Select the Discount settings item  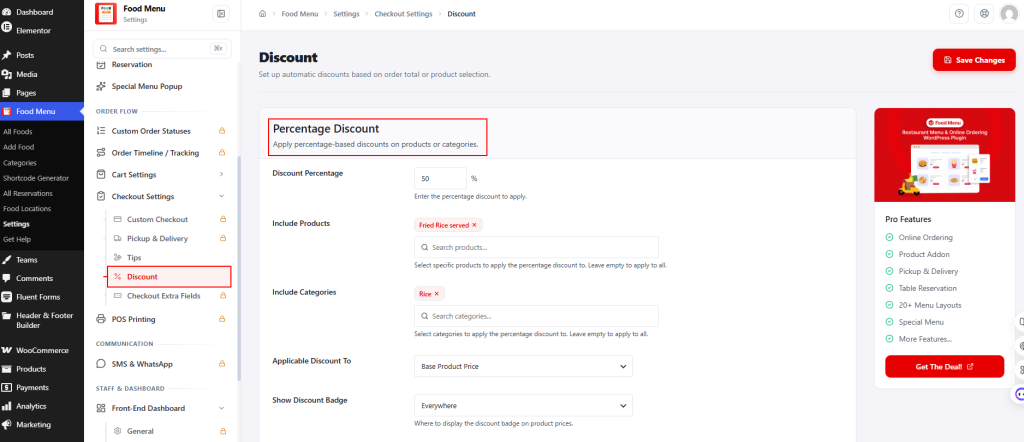point(169,277)
